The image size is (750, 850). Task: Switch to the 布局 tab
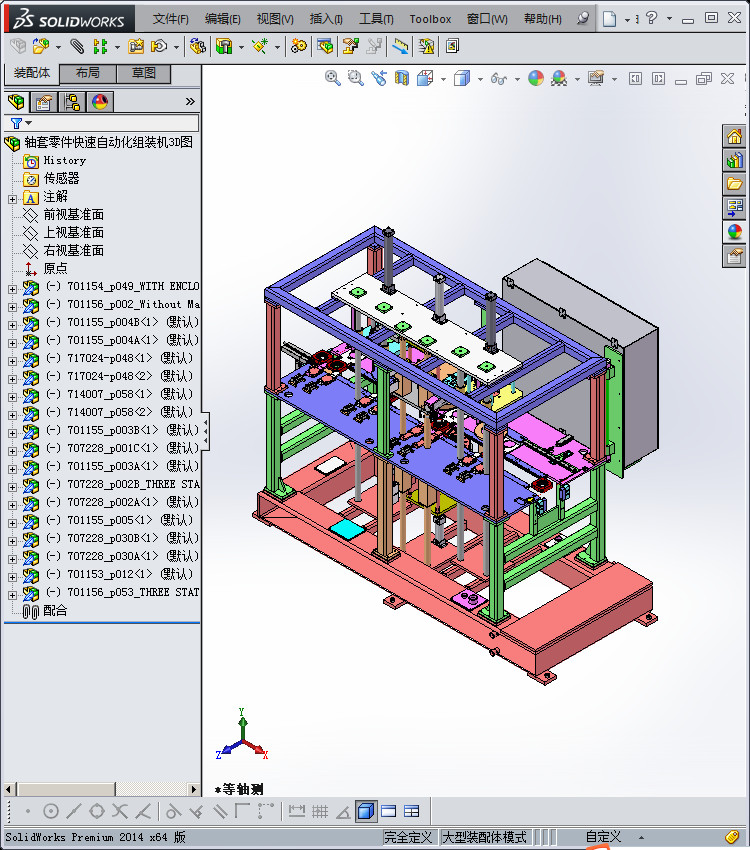click(x=87, y=73)
